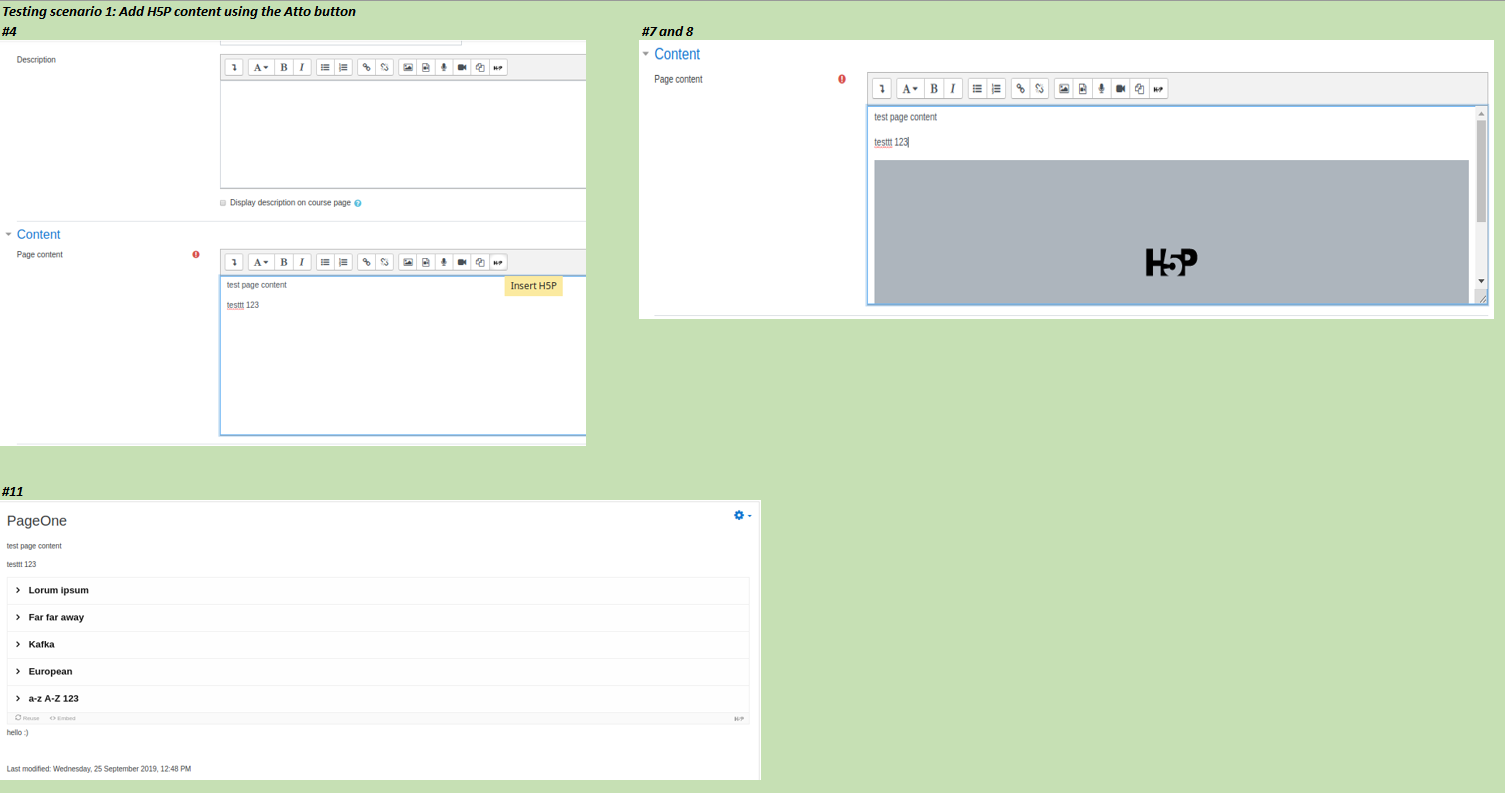Record audio from Description editor toolbar

(444, 67)
